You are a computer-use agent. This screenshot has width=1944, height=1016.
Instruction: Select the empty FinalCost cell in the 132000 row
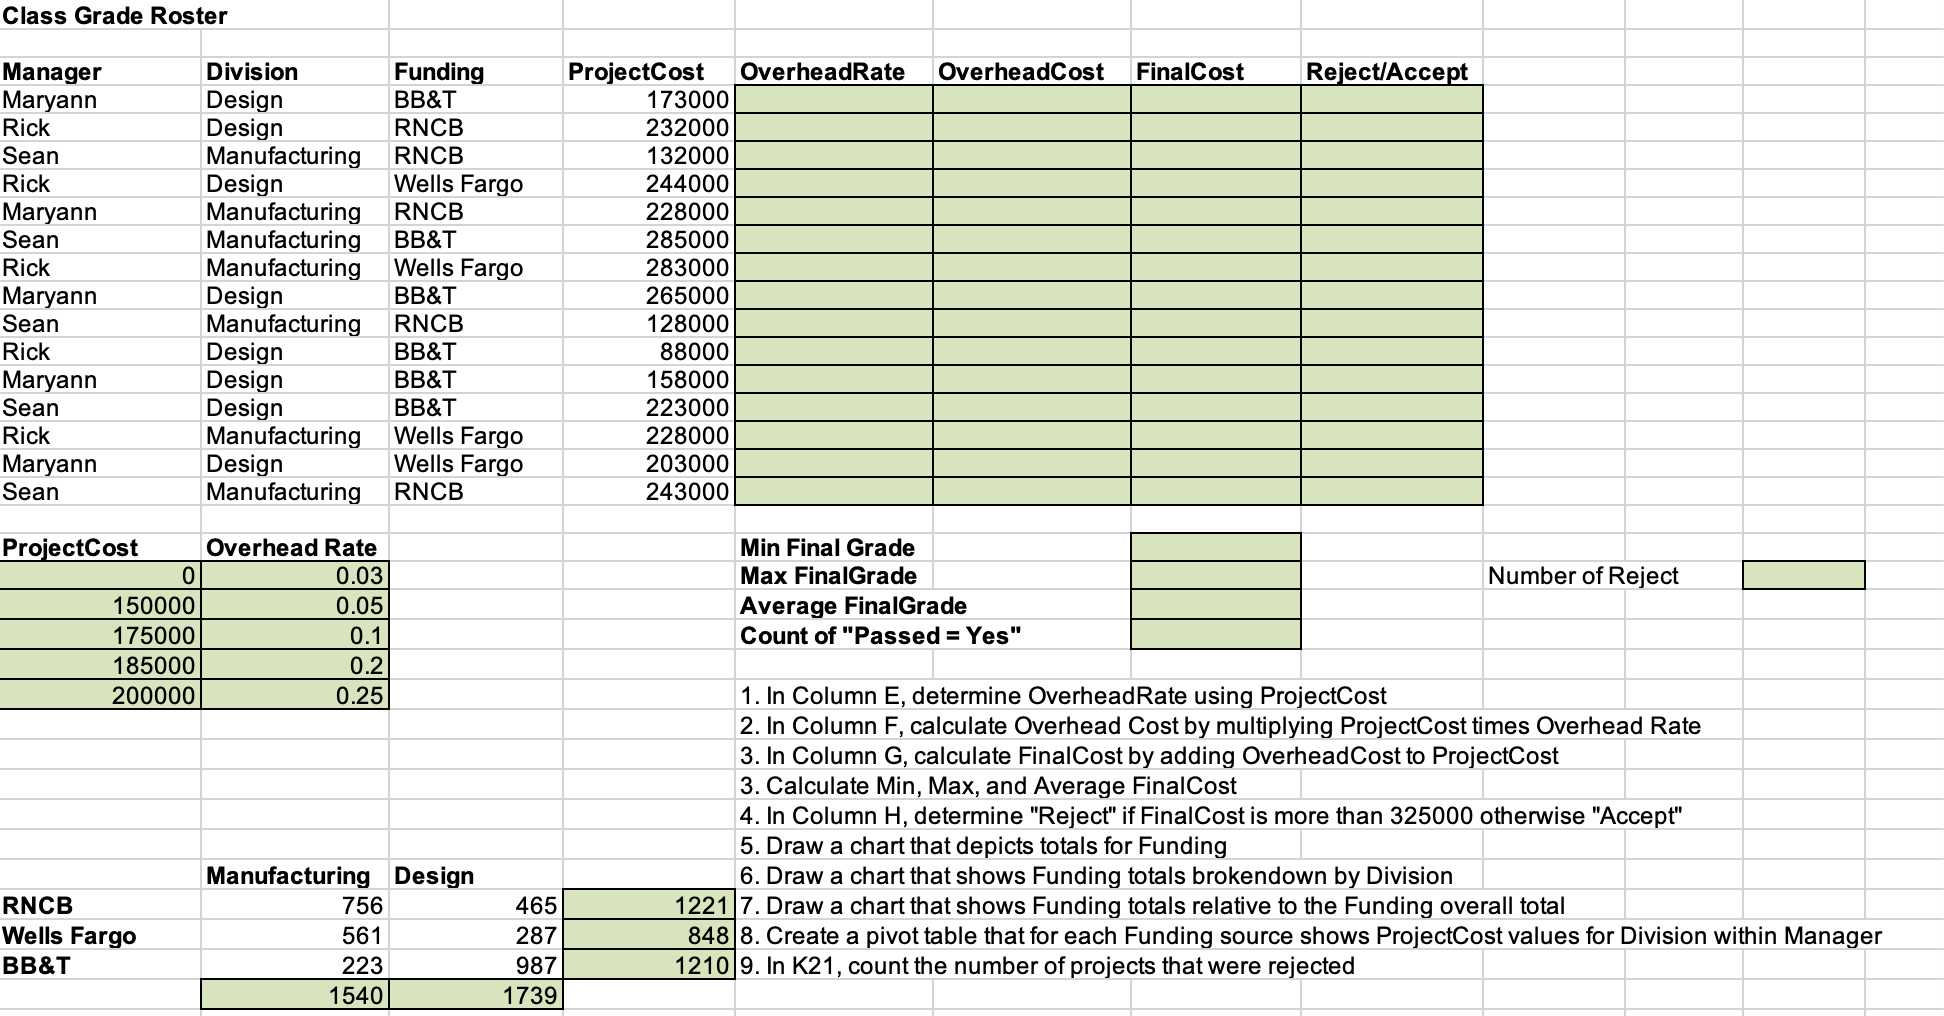pos(1216,156)
